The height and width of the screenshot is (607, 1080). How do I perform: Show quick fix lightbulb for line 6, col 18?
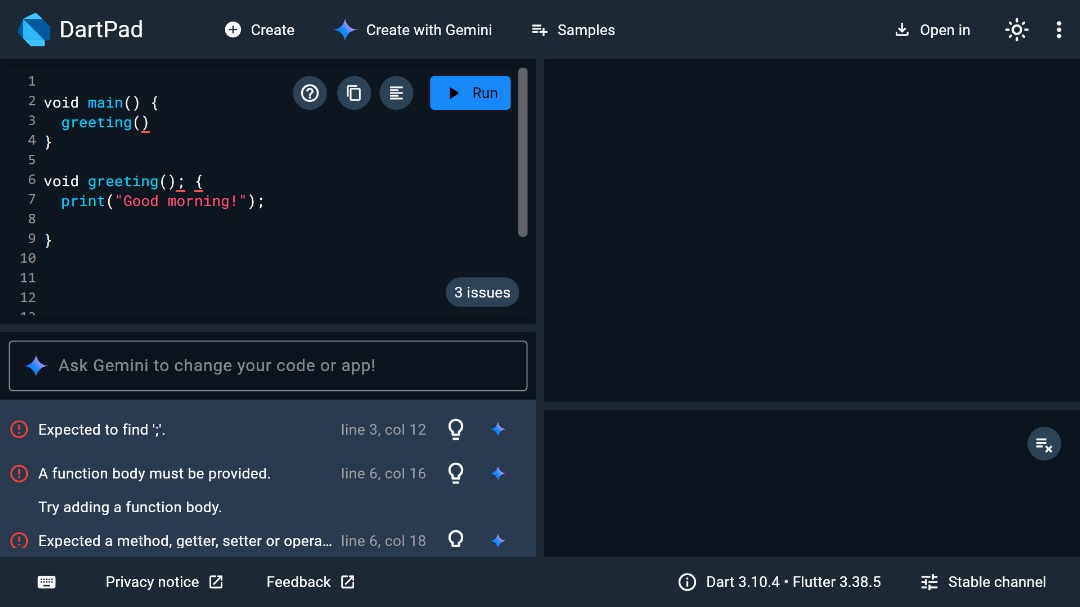point(455,539)
